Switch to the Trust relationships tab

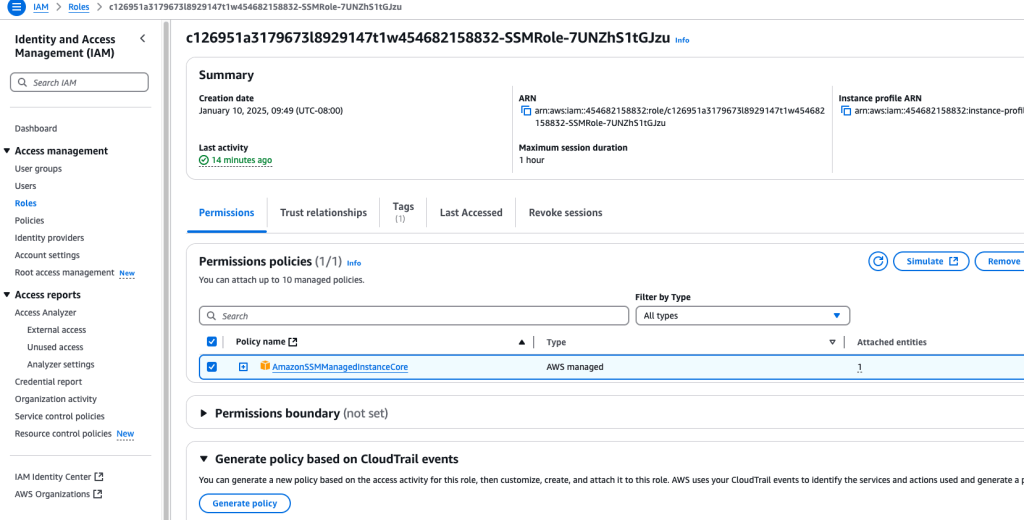tap(323, 213)
